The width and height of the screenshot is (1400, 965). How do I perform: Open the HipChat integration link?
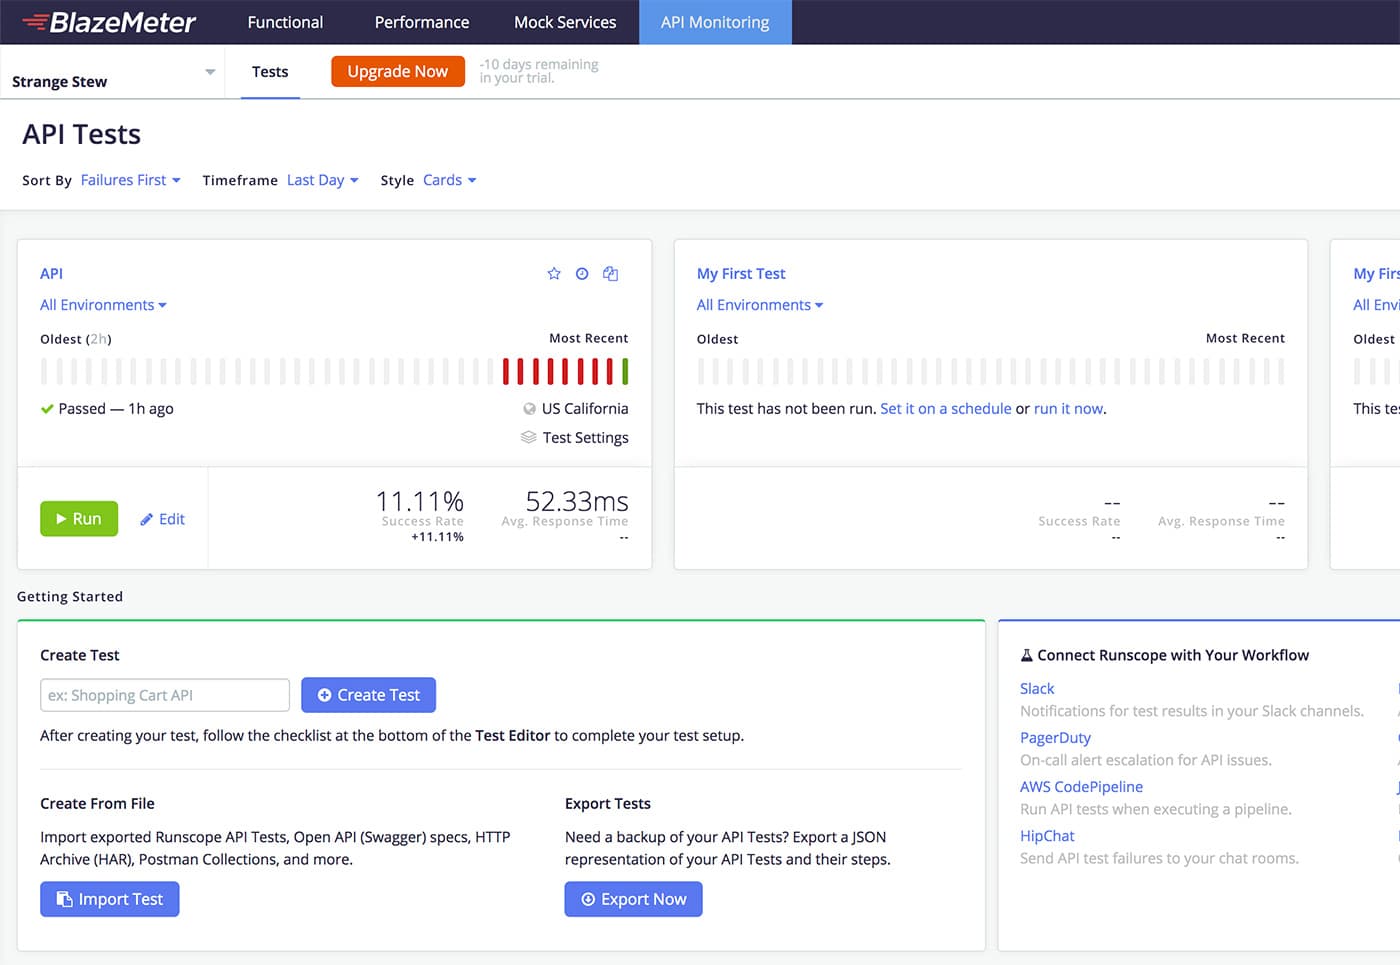pos(1047,835)
